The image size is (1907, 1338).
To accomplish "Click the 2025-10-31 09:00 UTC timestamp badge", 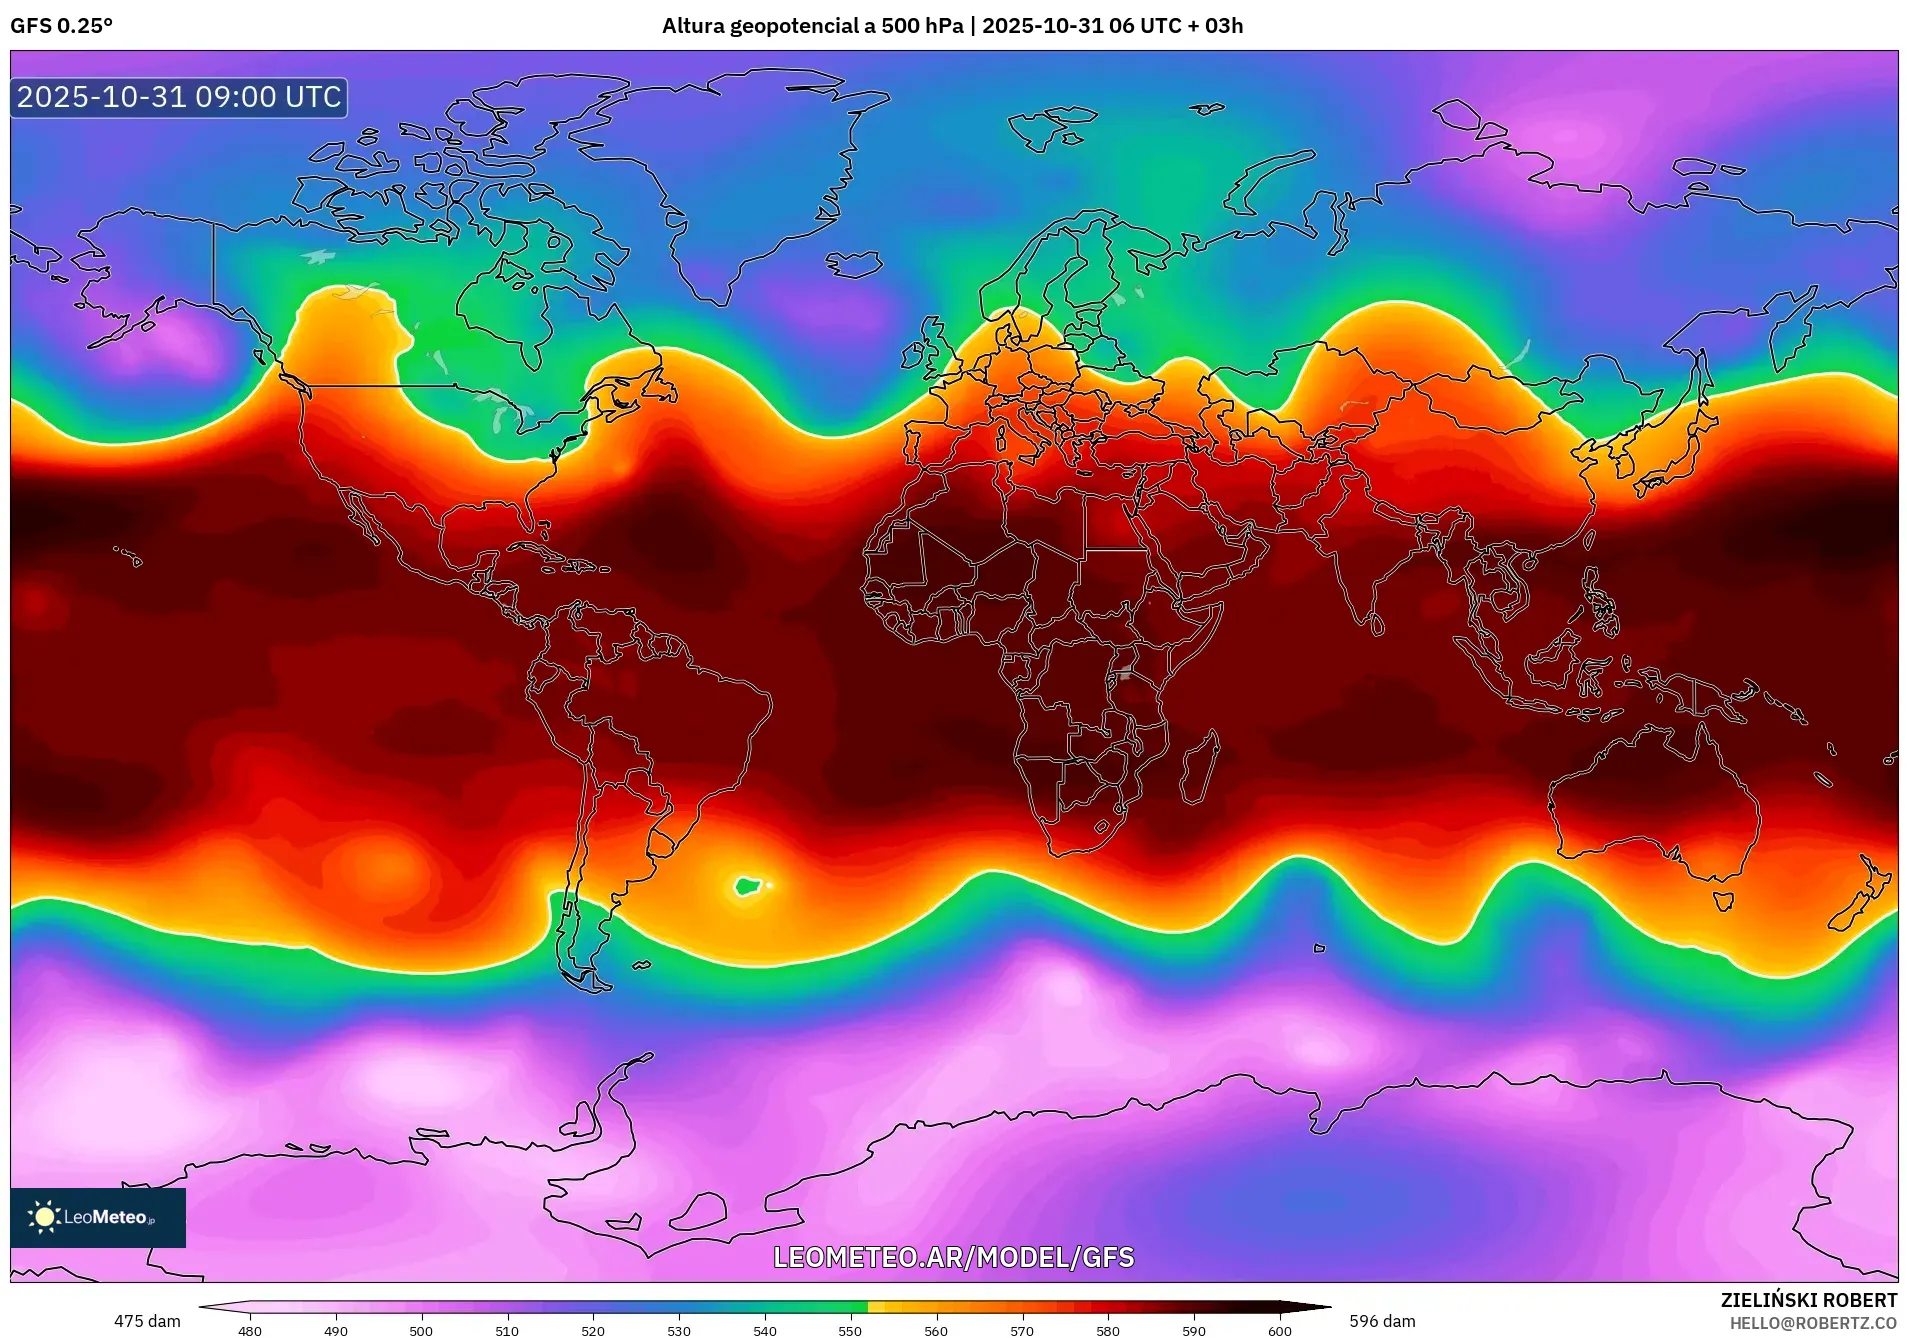I will pos(177,98).
